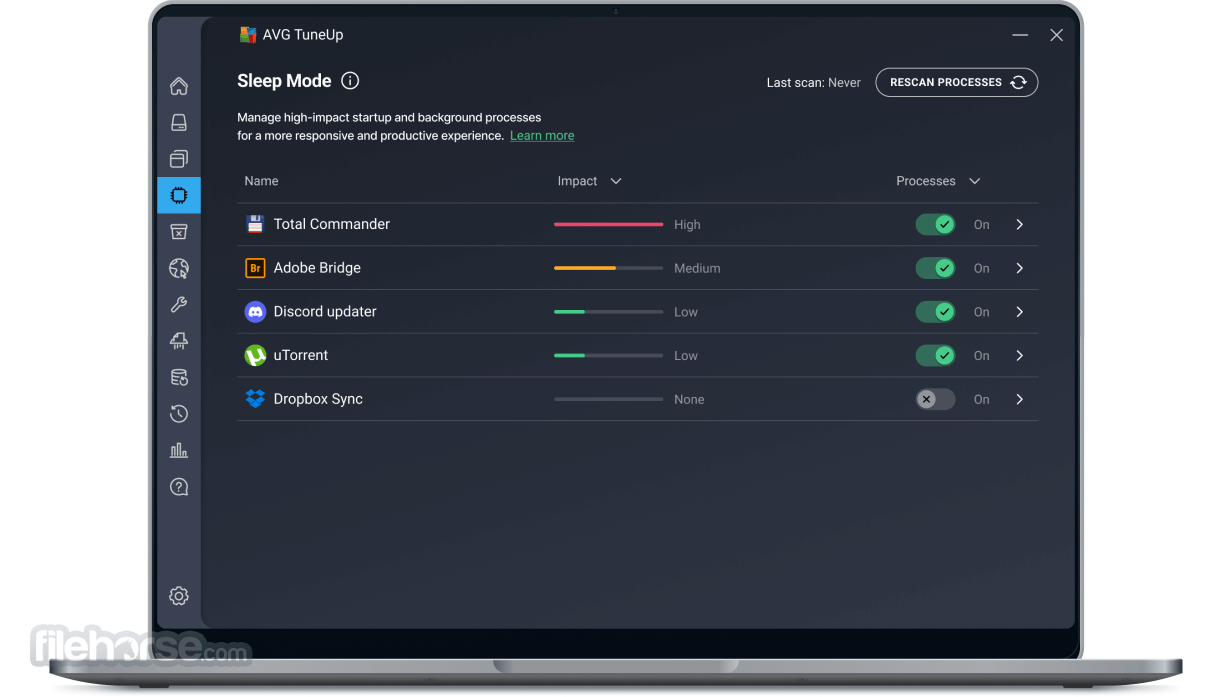
Task: Open the settings gear icon
Action: pyautogui.click(x=179, y=596)
